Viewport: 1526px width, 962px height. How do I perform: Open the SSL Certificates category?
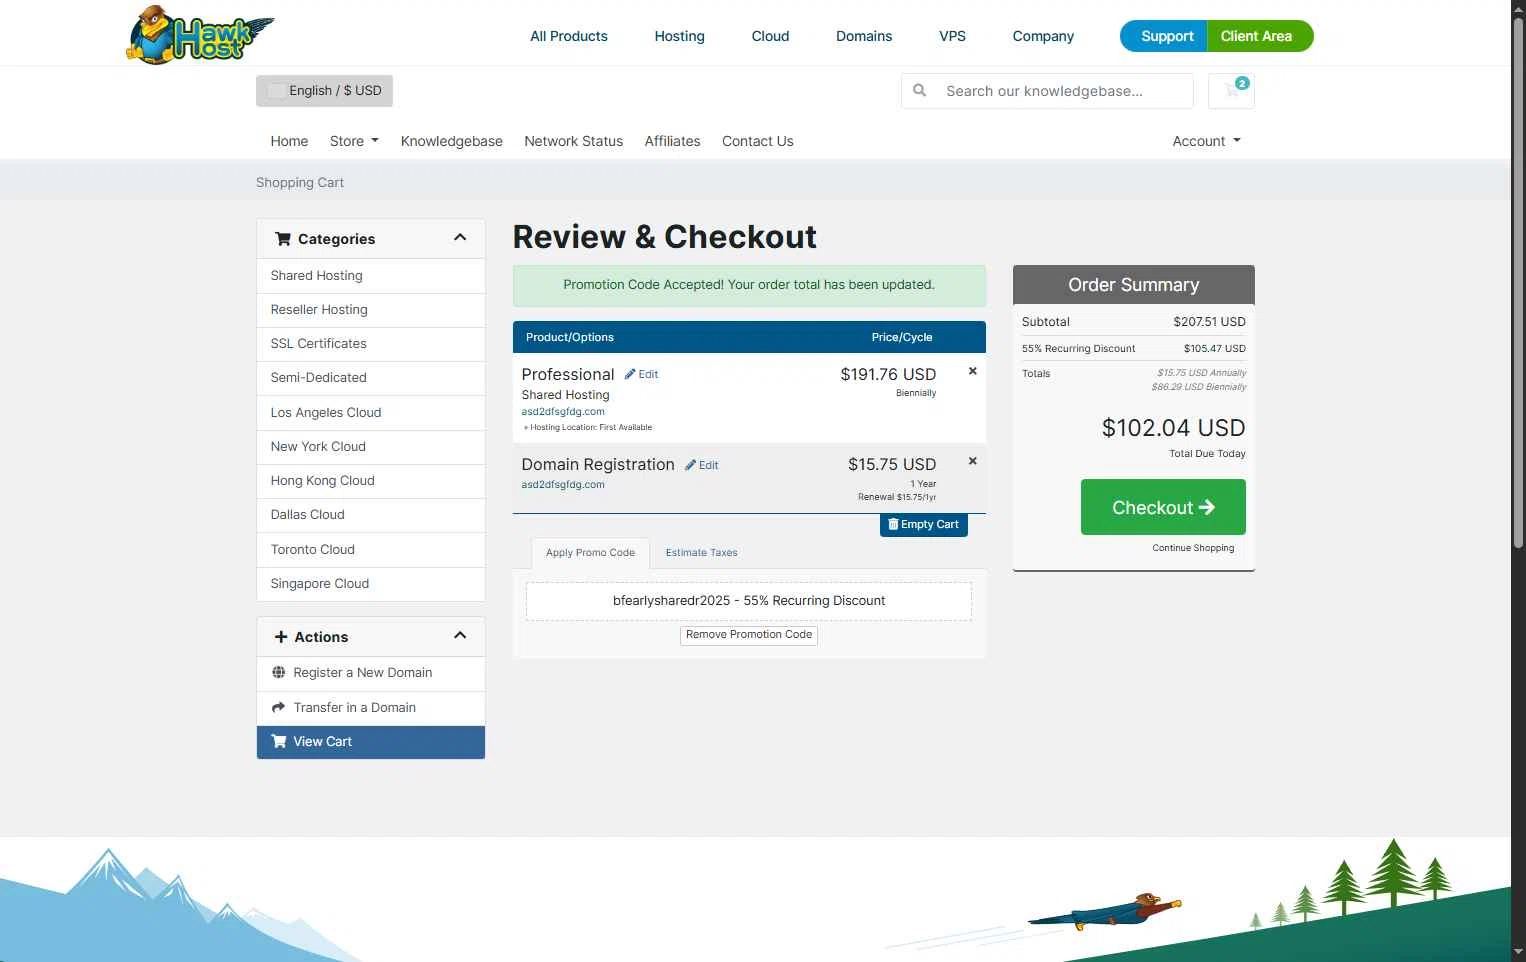[x=371, y=344]
